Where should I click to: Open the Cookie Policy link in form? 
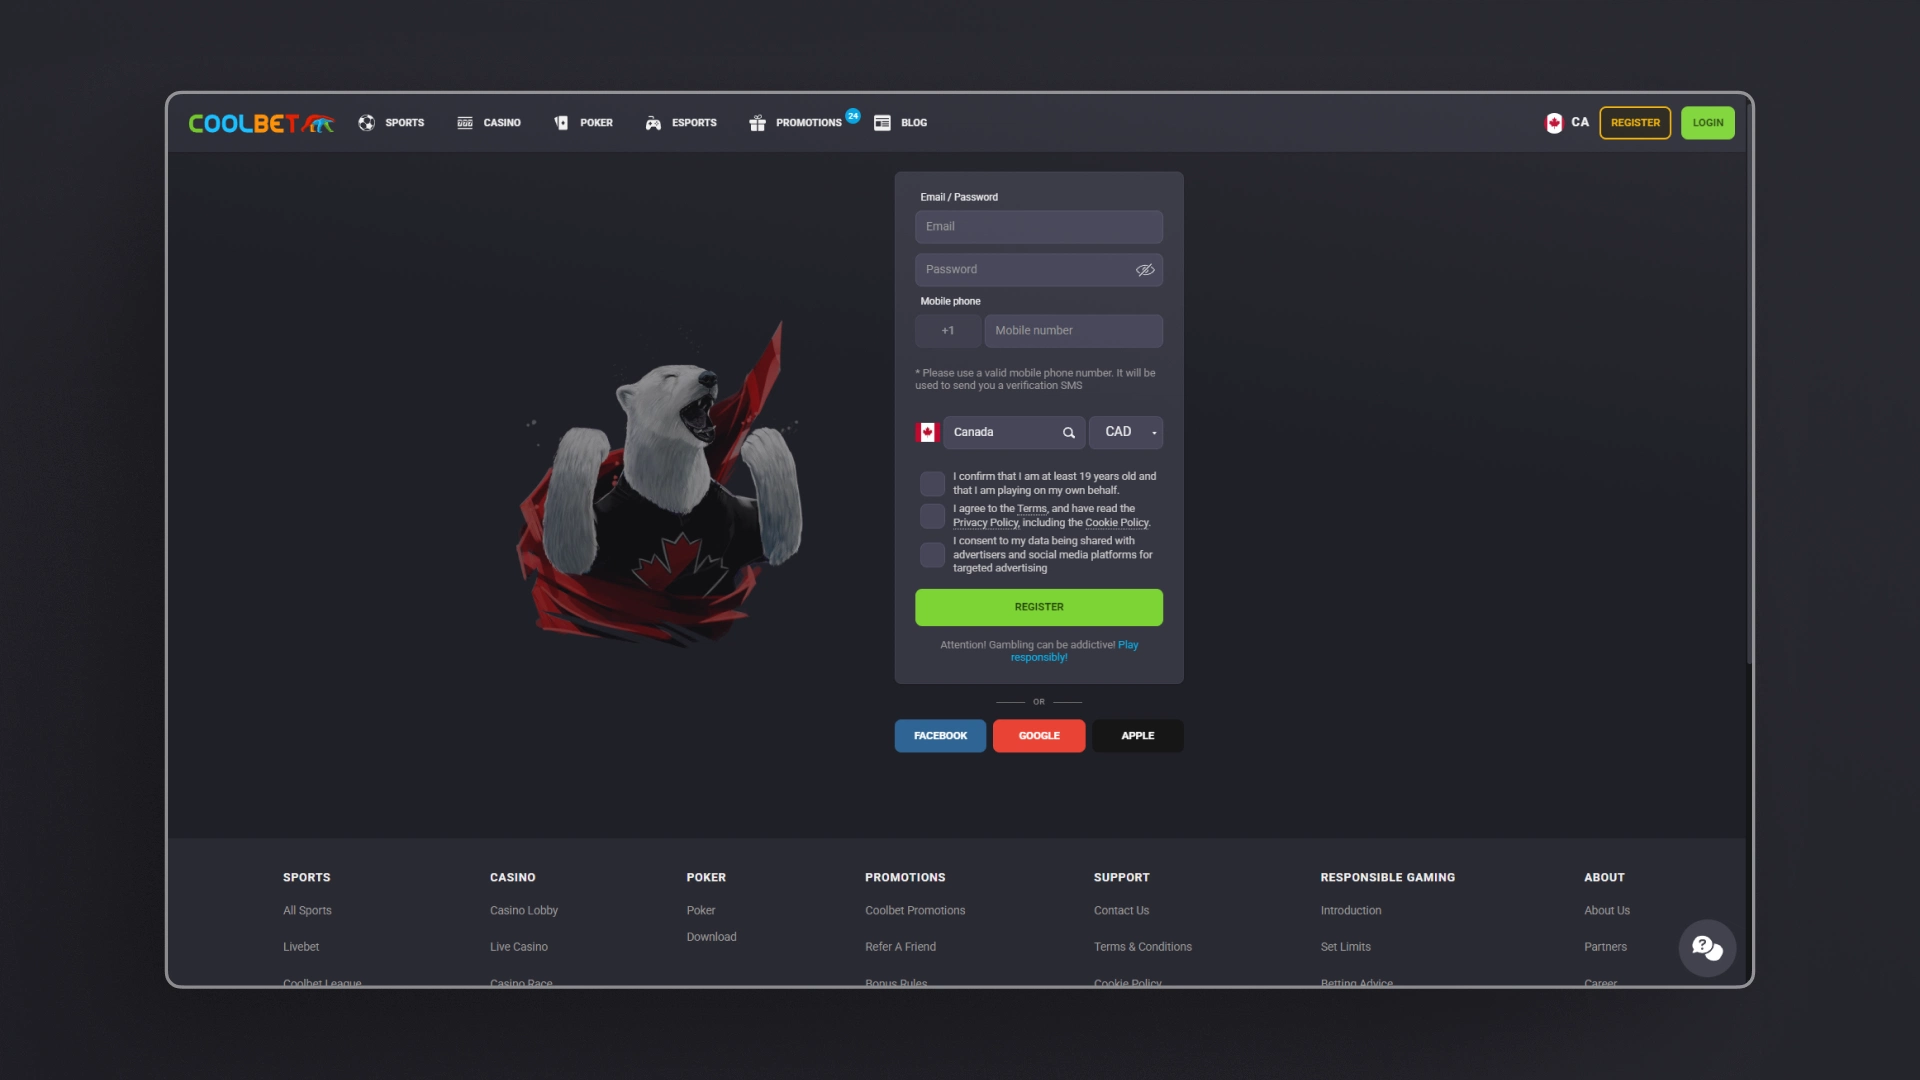[x=1117, y=523]
